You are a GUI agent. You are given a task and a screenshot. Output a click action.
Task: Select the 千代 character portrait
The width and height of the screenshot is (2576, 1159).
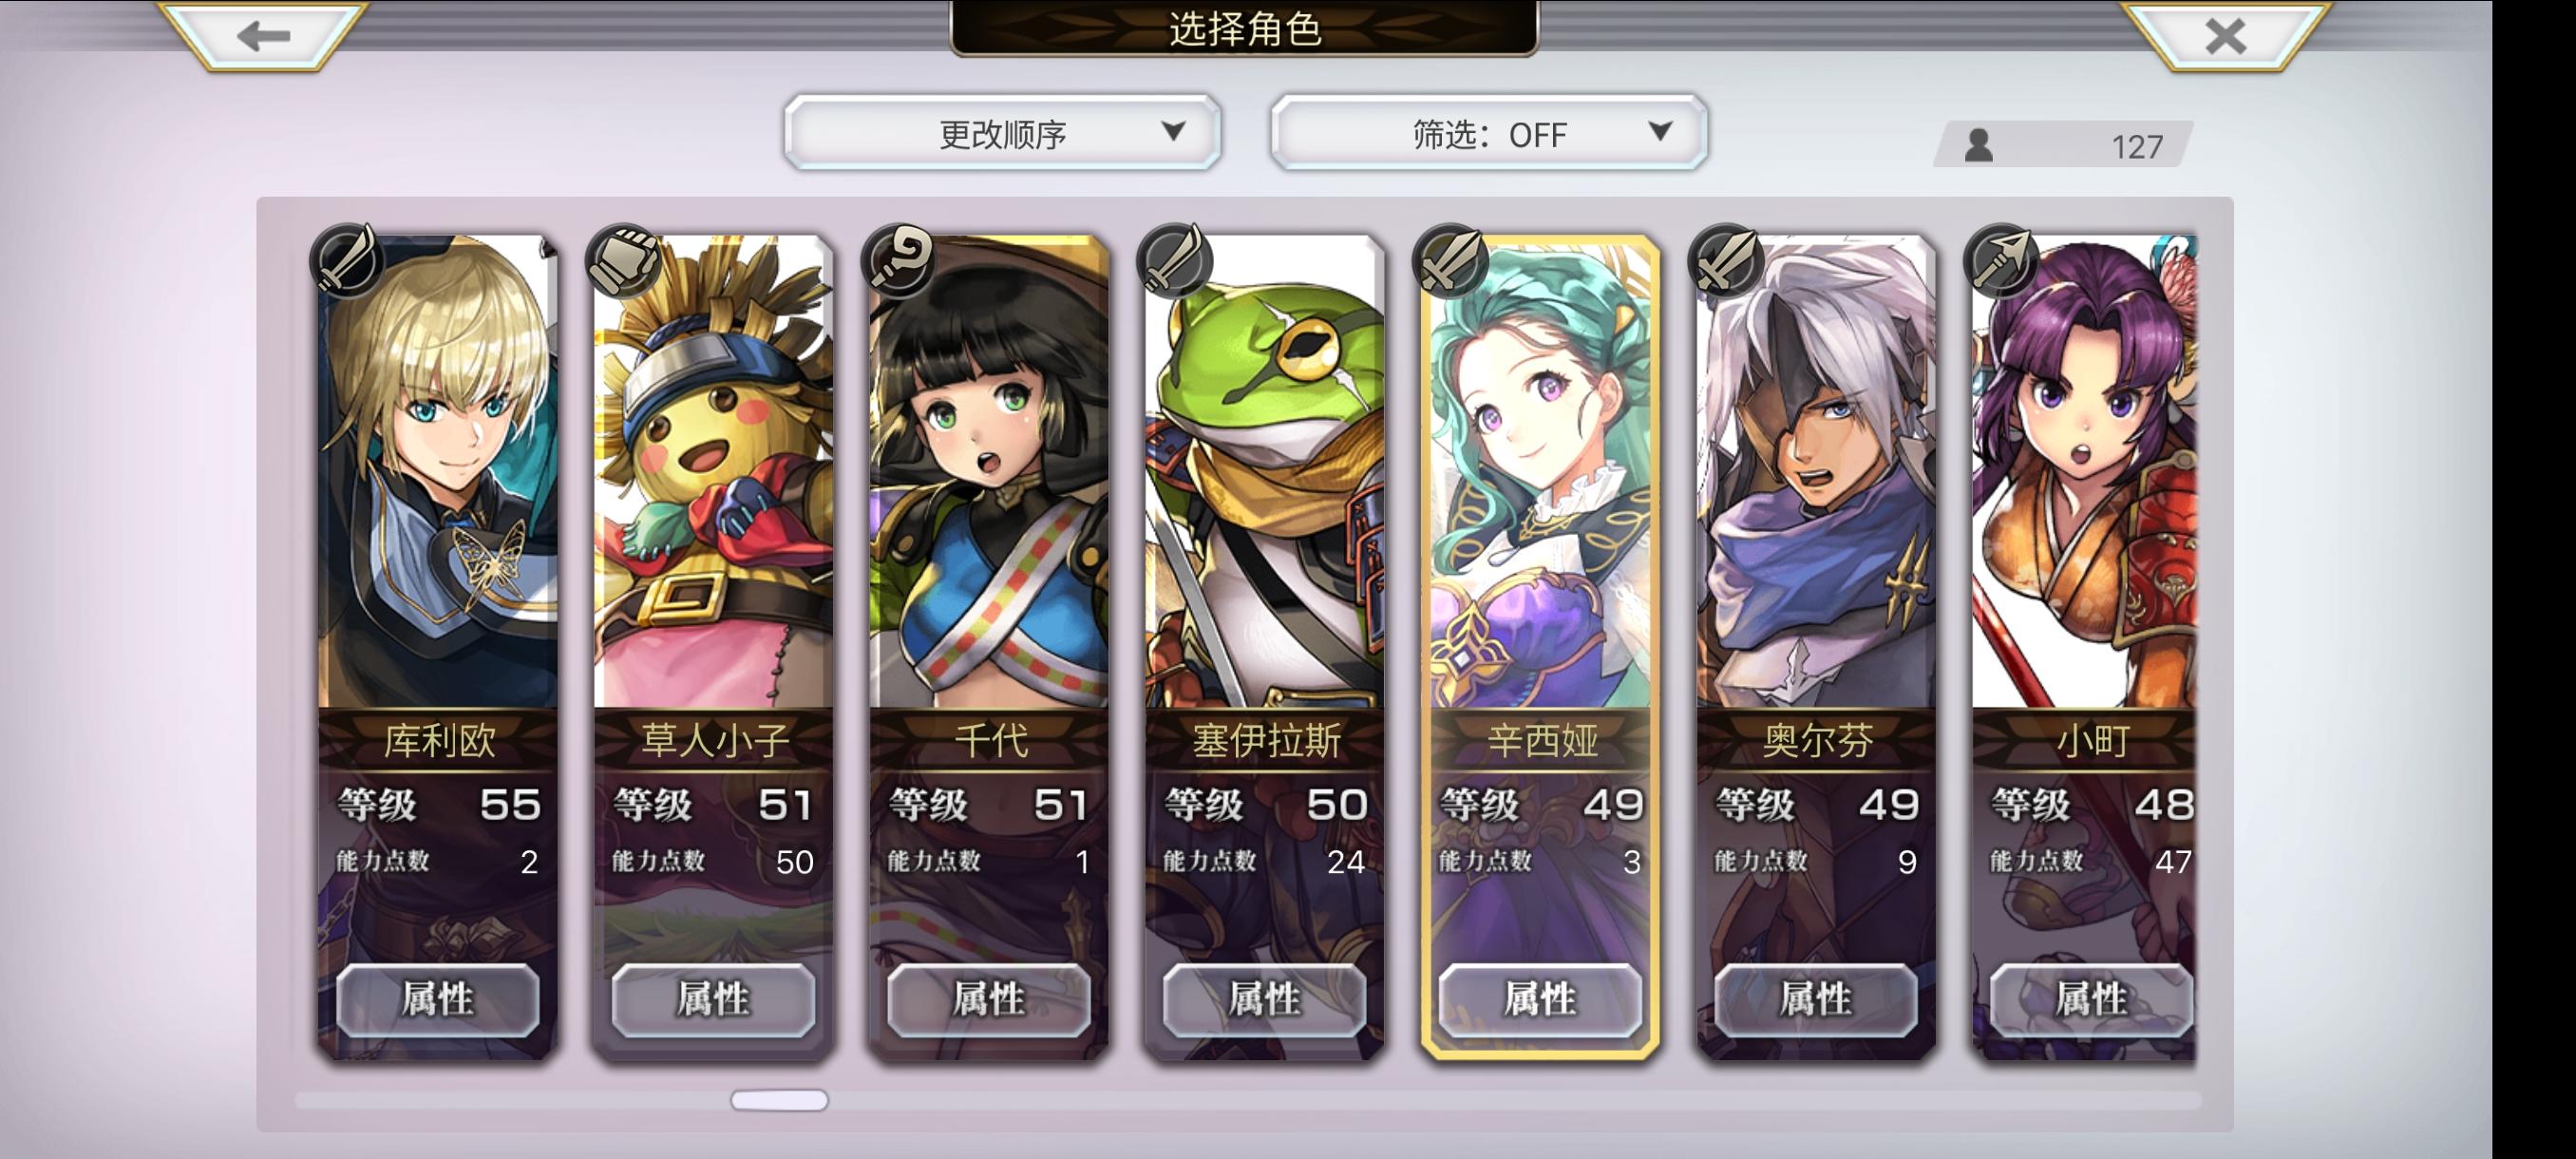989,472
